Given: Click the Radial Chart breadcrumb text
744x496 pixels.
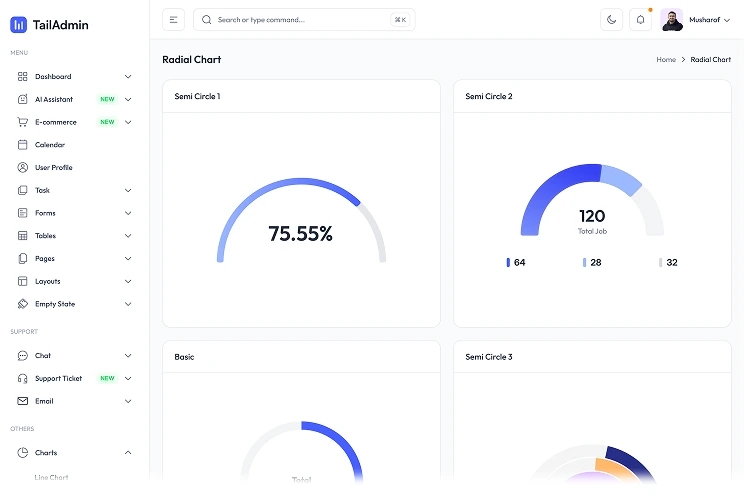Looking at the screenshot, I should pyautogui.click(x=710, y=59).
